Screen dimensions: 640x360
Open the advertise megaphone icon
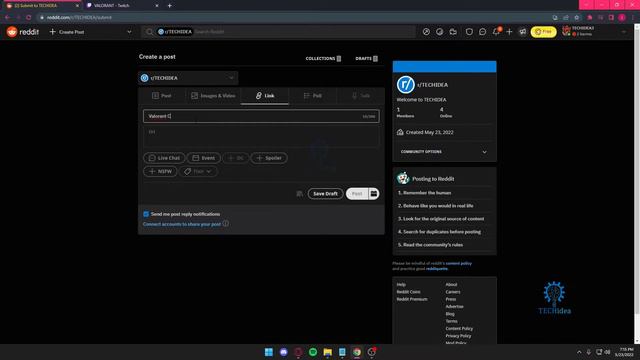click(x=522, y=32)
